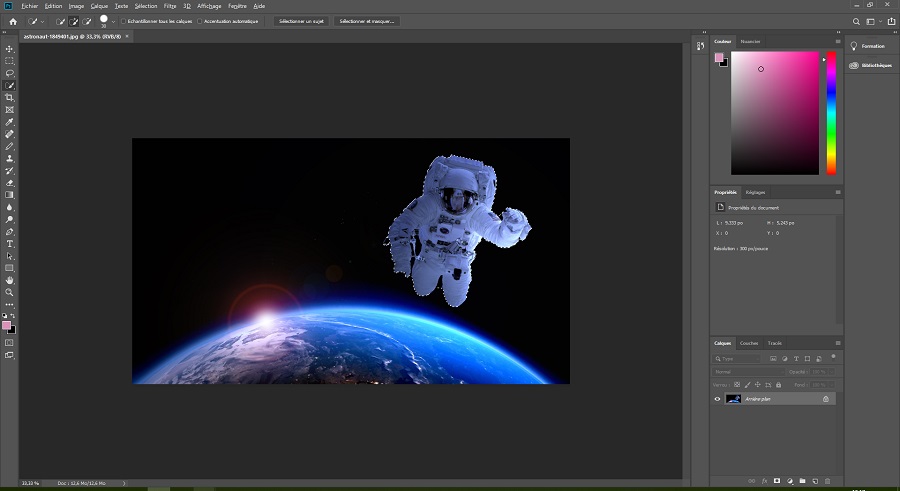Create a new layer group folder icon
Viewport: 900px width, 491px height.
coord(802,481)
